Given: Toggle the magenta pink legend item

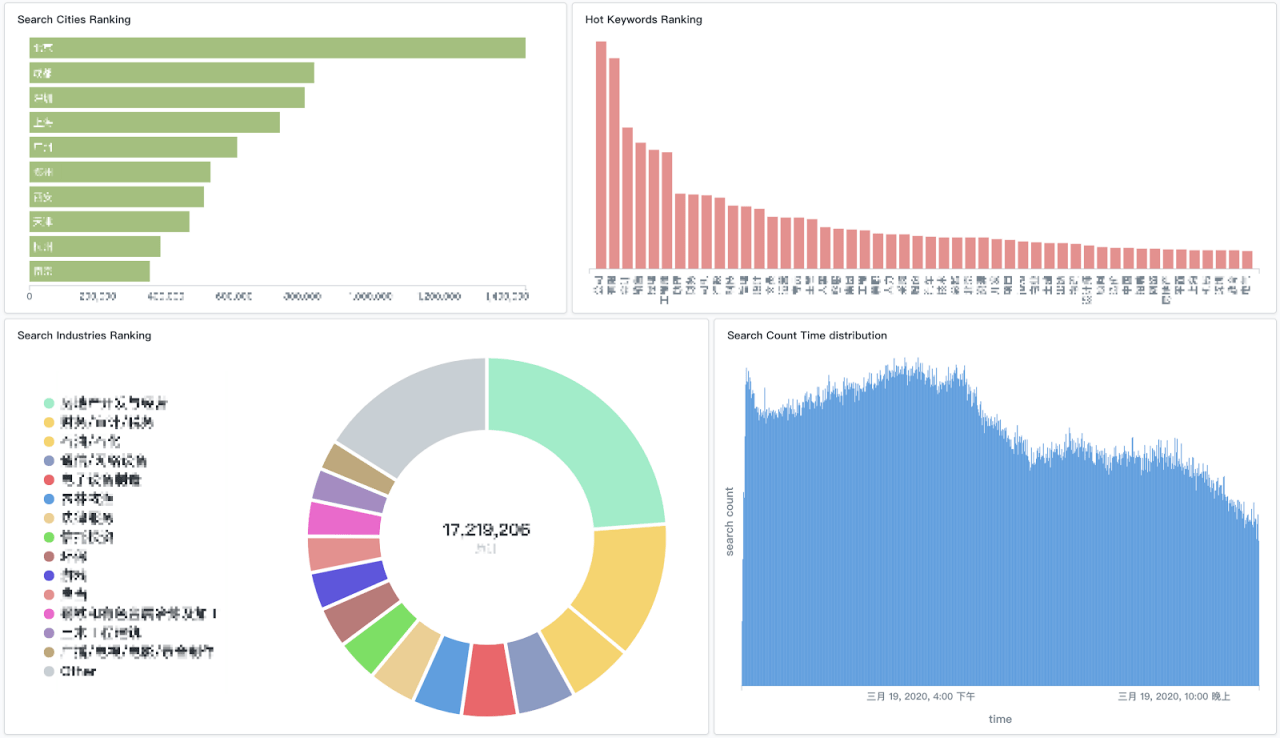Looking at the screenshot, I should 48,613.
